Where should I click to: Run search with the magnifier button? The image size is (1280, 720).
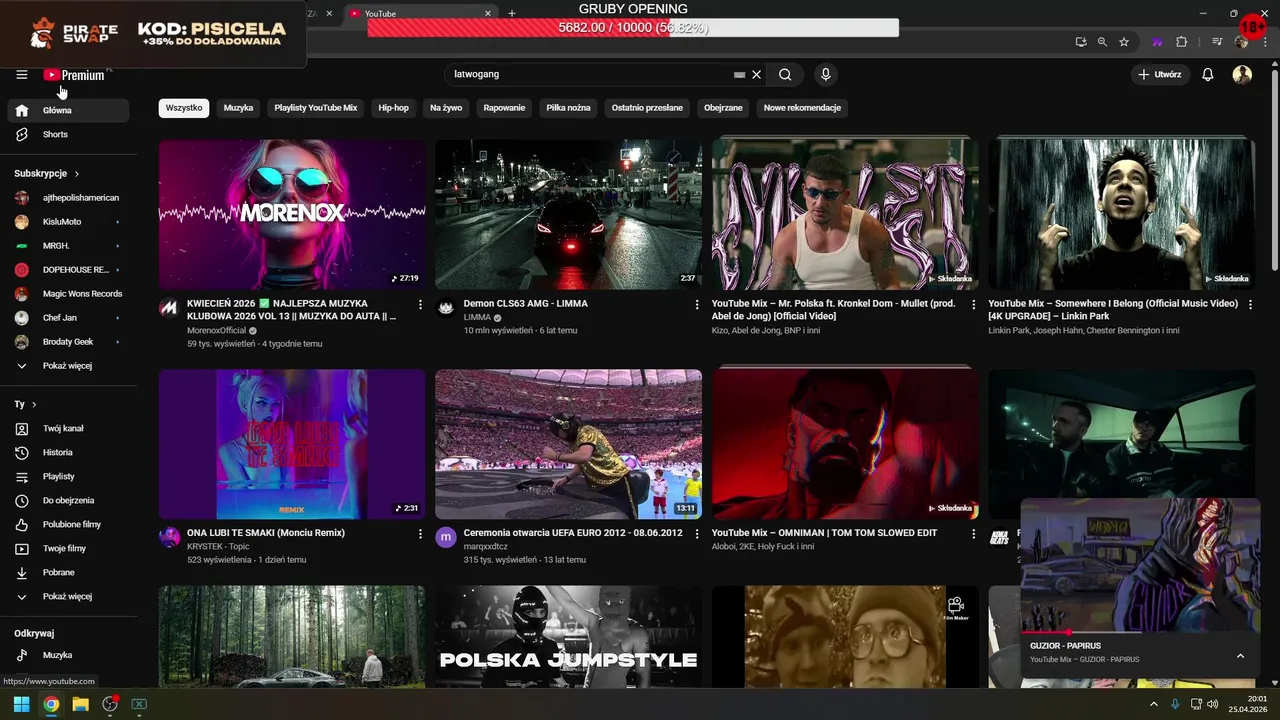(x=785, y=74)
